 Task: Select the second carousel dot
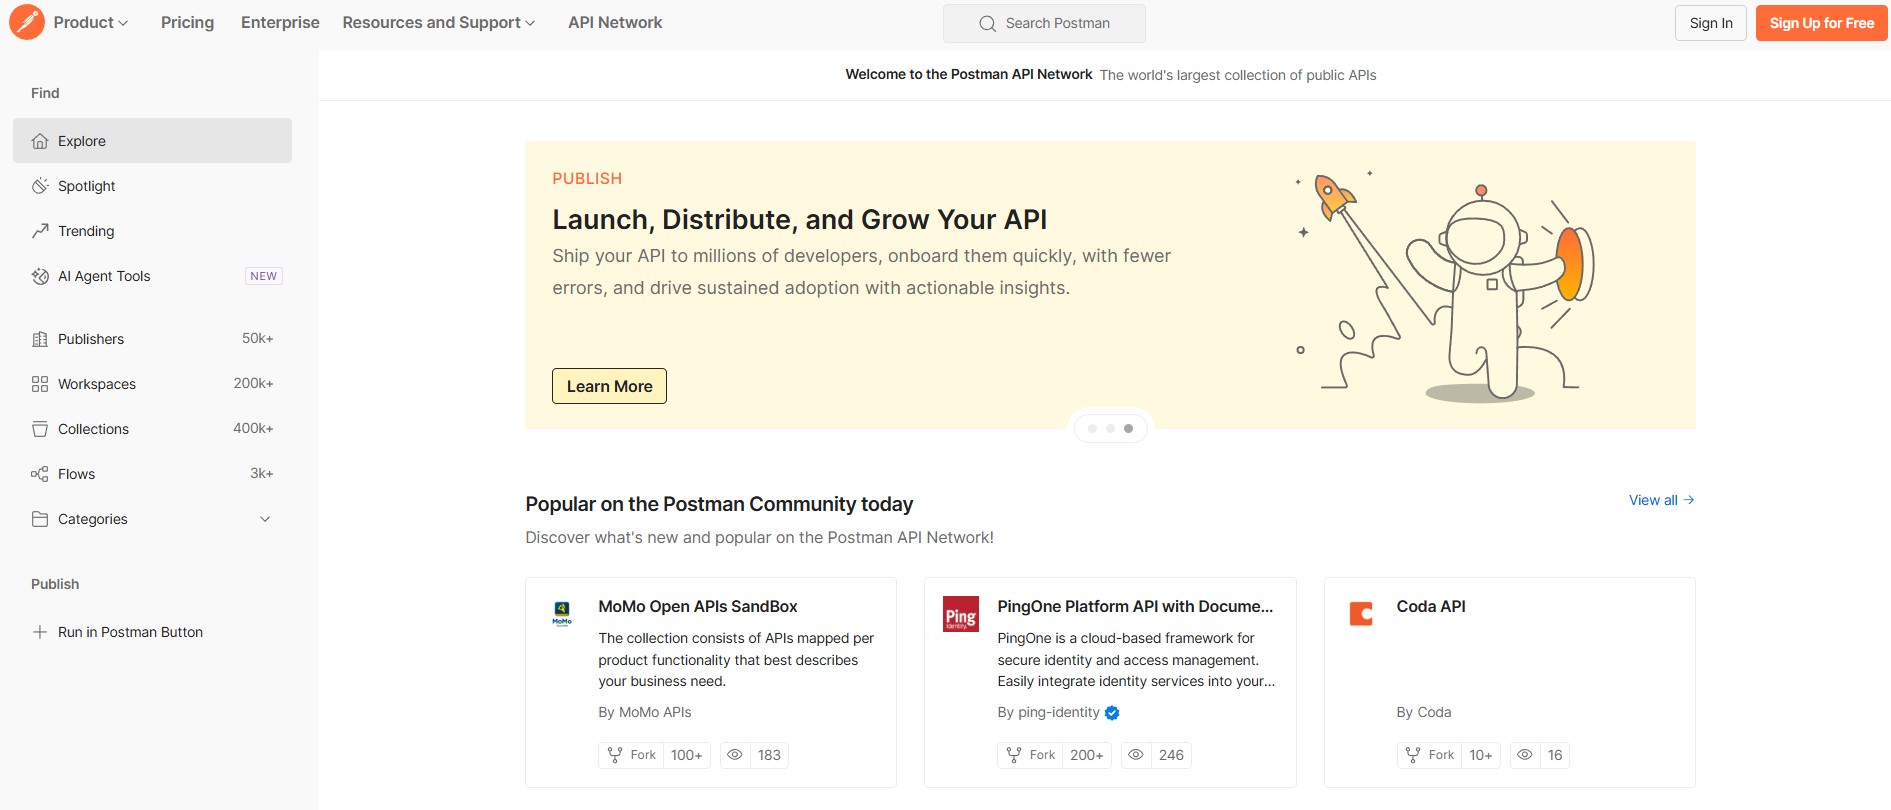1110,429
